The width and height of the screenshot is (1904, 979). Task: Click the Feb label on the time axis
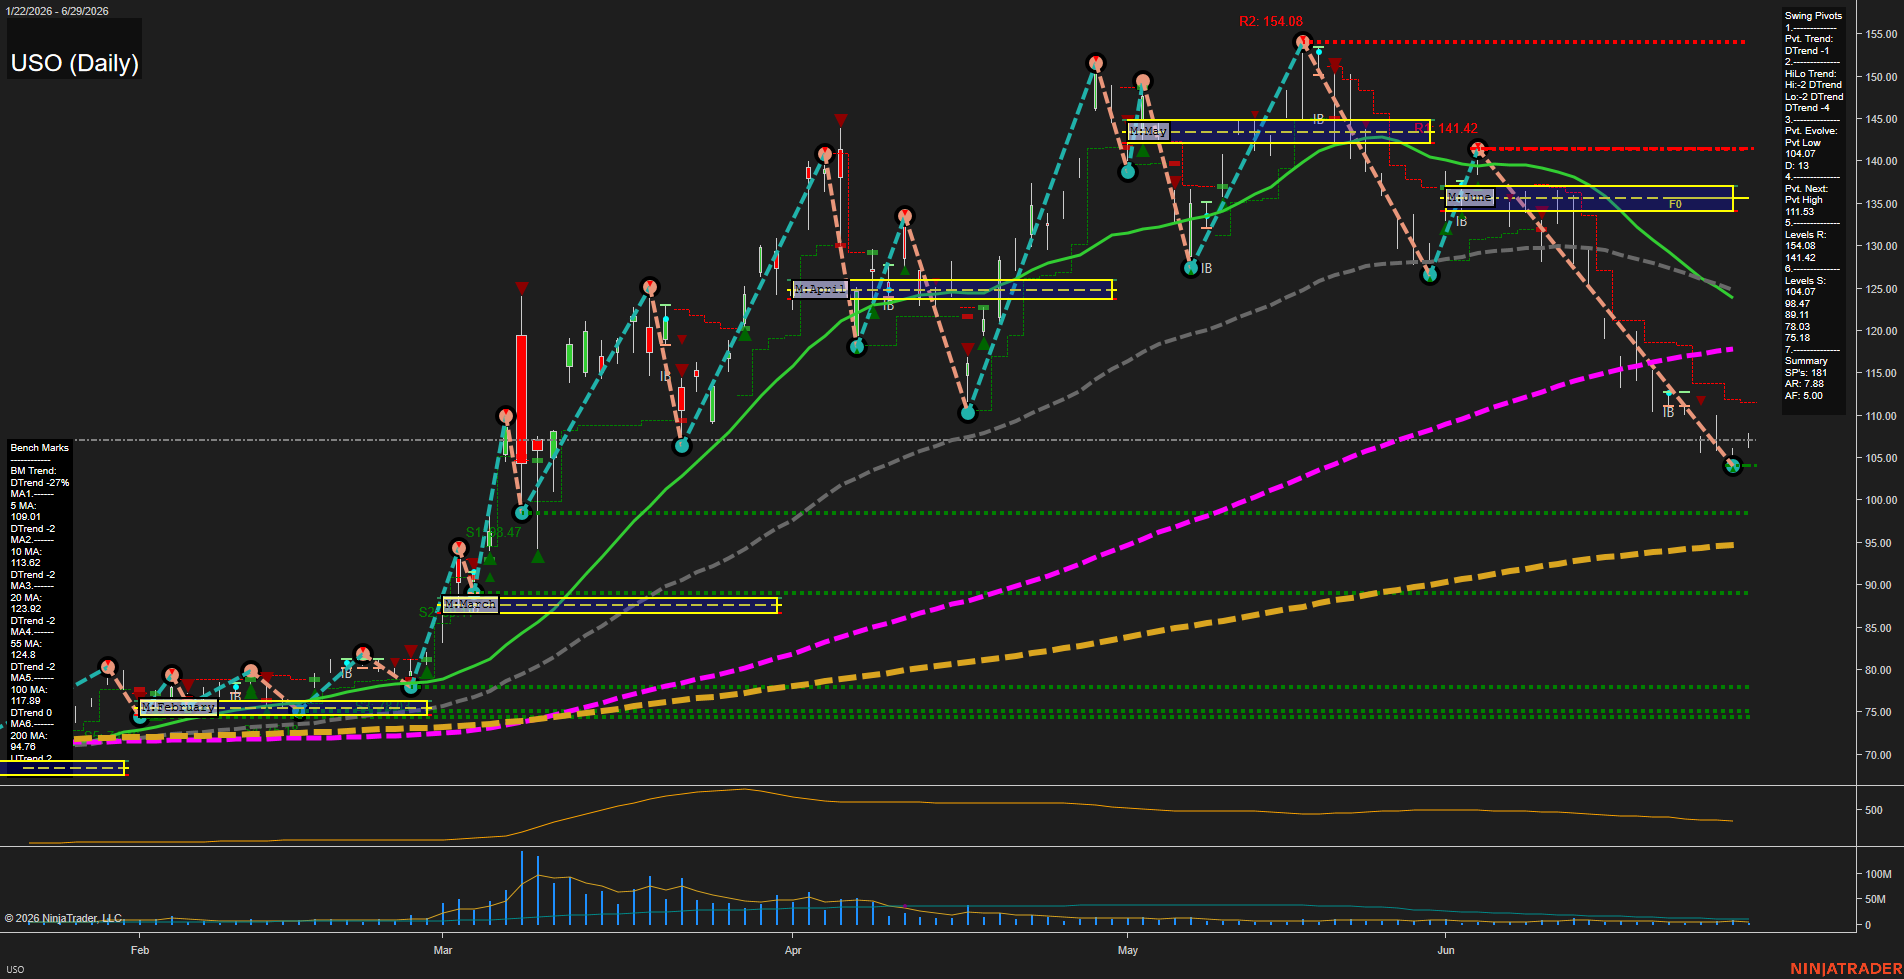click(140, 950)
